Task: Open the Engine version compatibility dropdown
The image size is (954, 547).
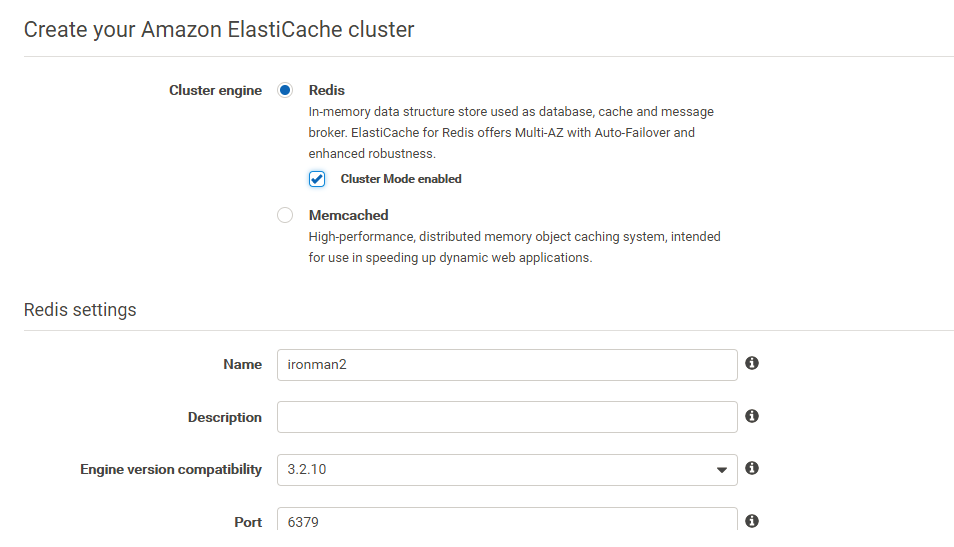Action: click(x=506, y=469)
